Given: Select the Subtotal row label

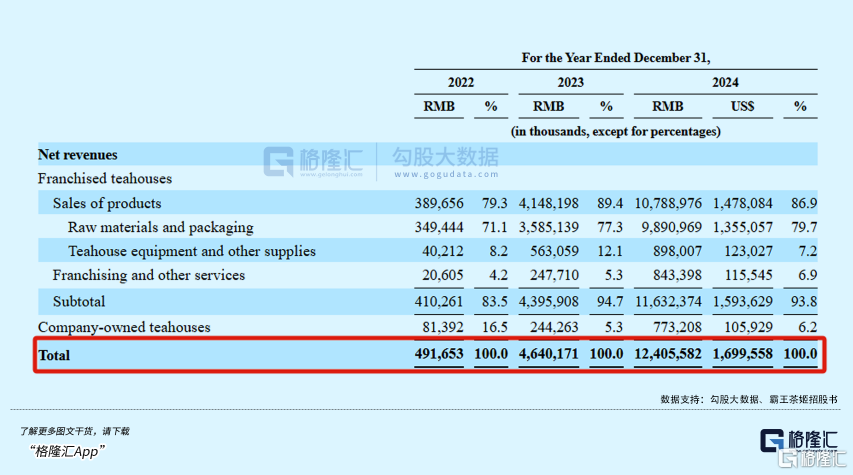Looking at the screenshot, I should point(79,301).
